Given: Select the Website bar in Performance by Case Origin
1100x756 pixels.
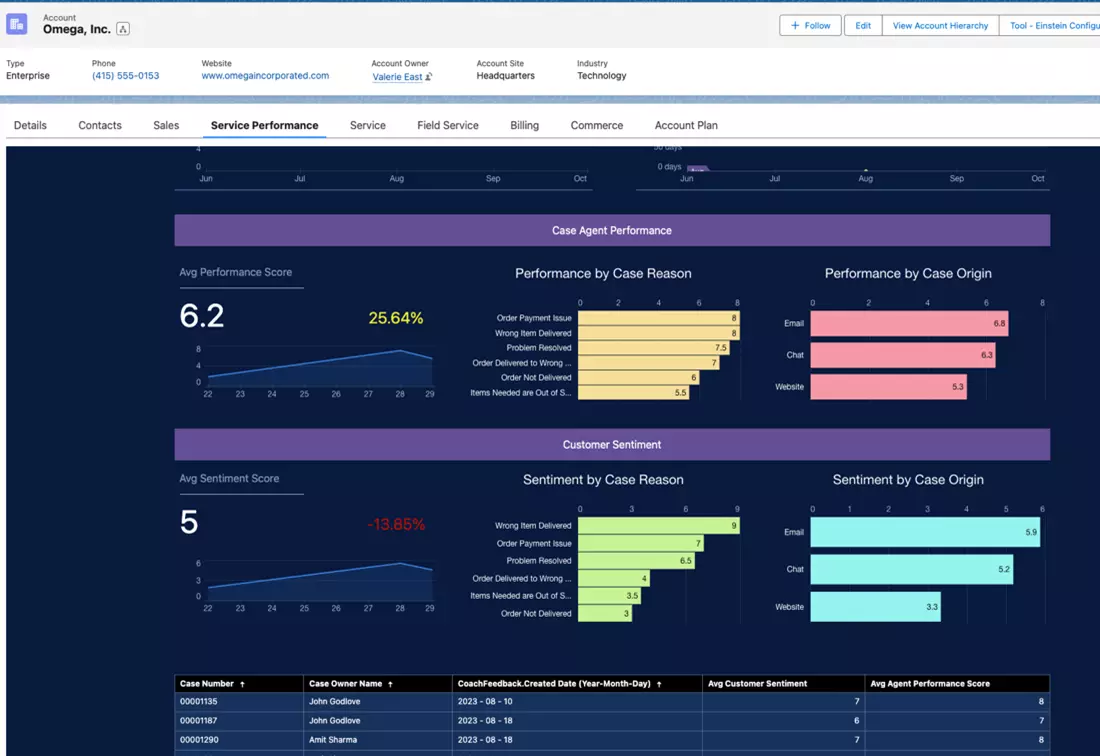Looking at the screenshot, I should tap(888, 386).
